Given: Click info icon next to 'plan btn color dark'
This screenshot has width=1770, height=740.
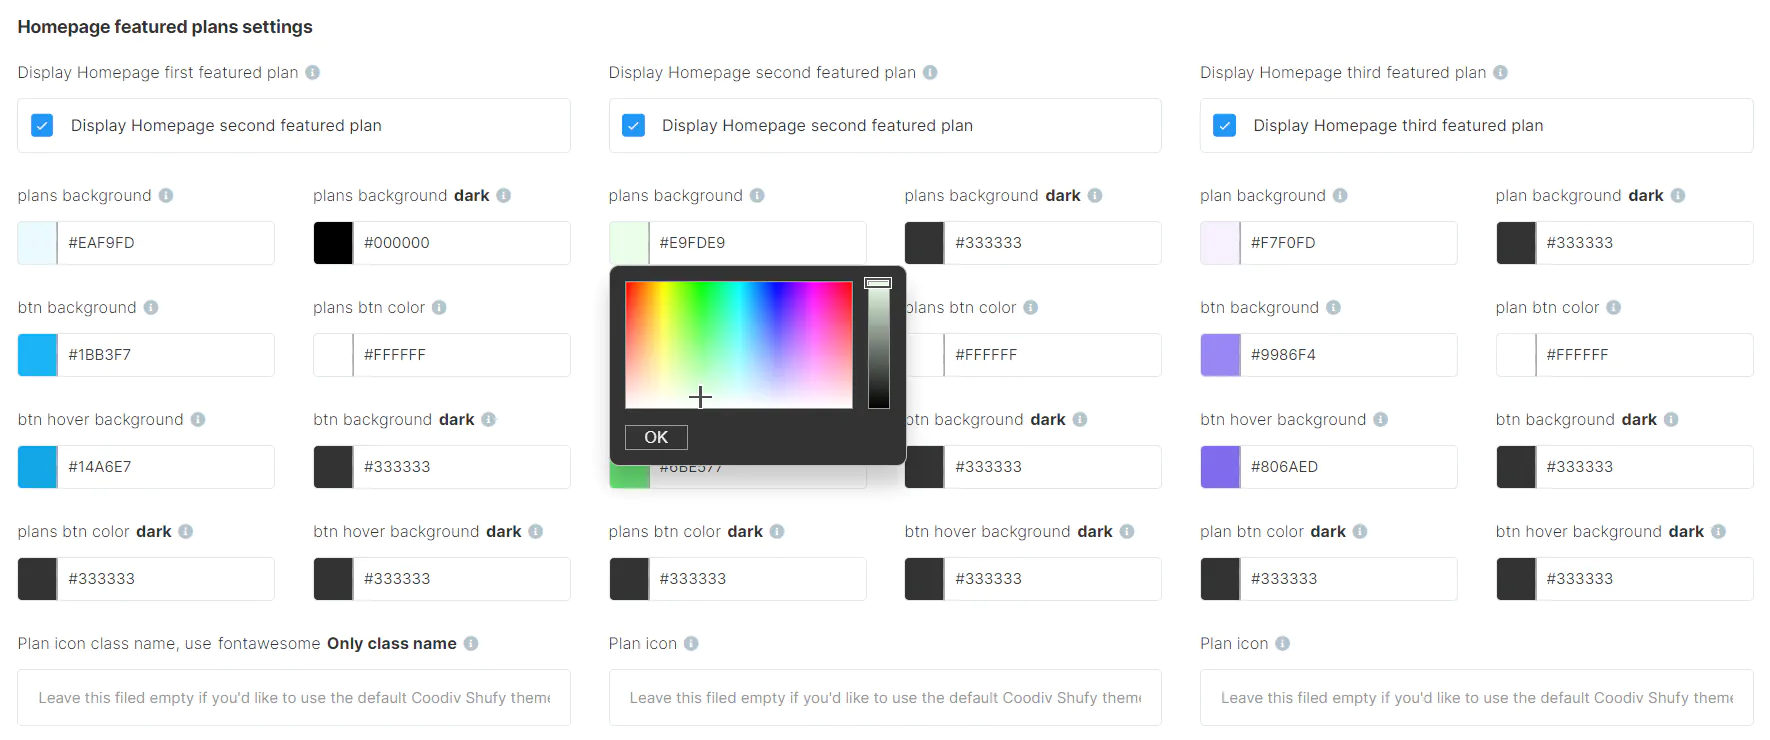Looking at the screenshot, I should pos(1360,532).
